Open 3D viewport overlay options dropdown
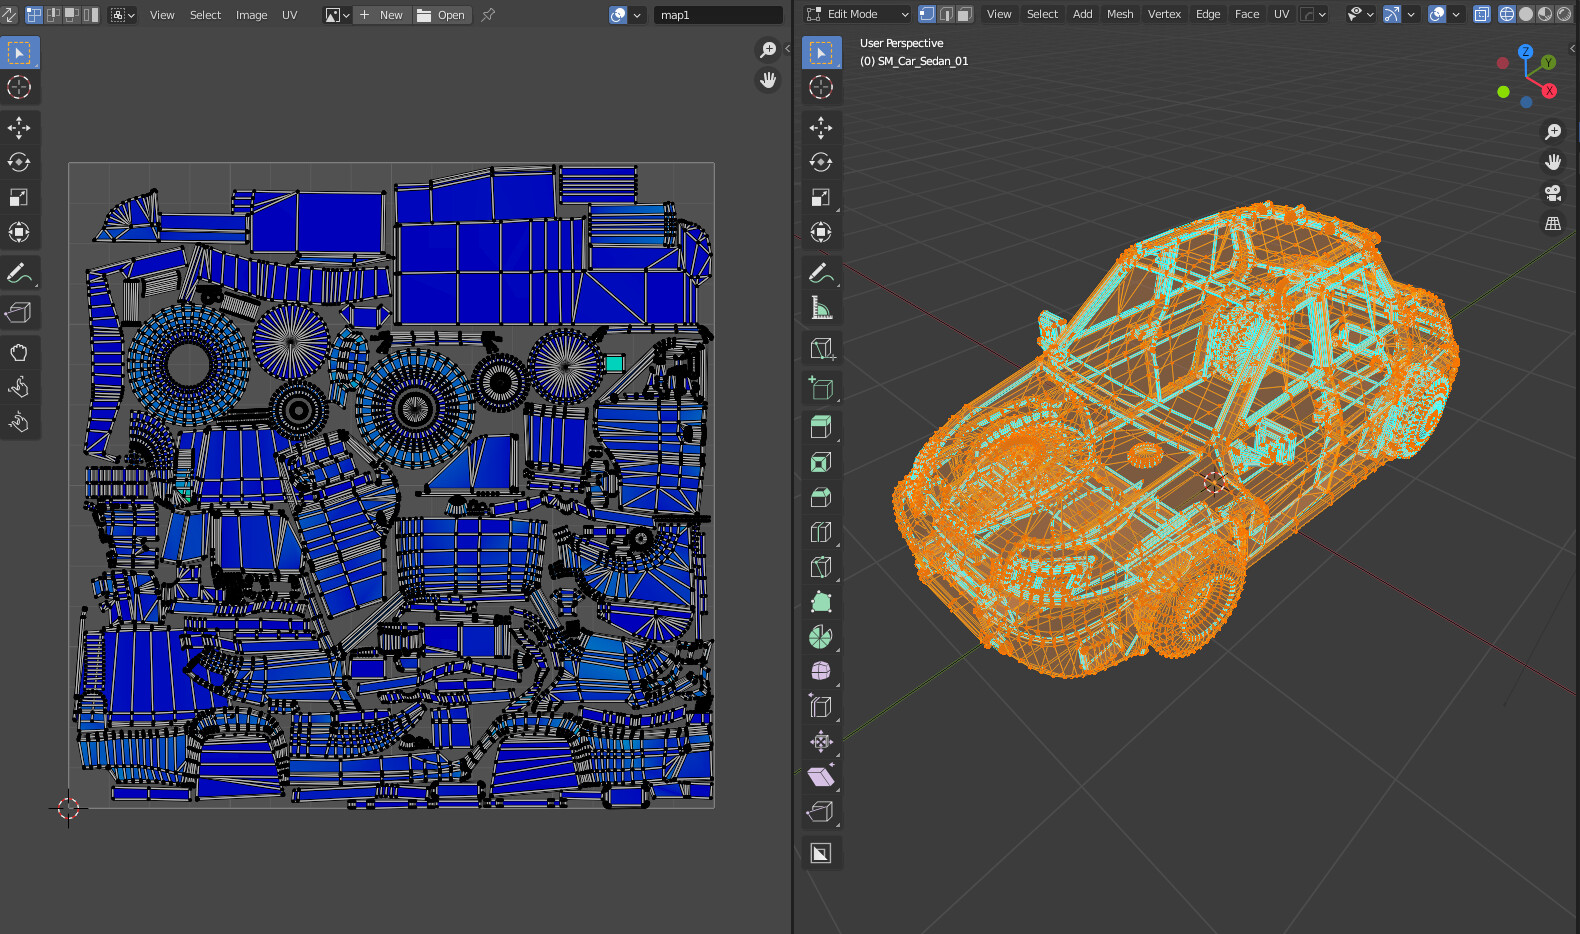 (1456, 14)
